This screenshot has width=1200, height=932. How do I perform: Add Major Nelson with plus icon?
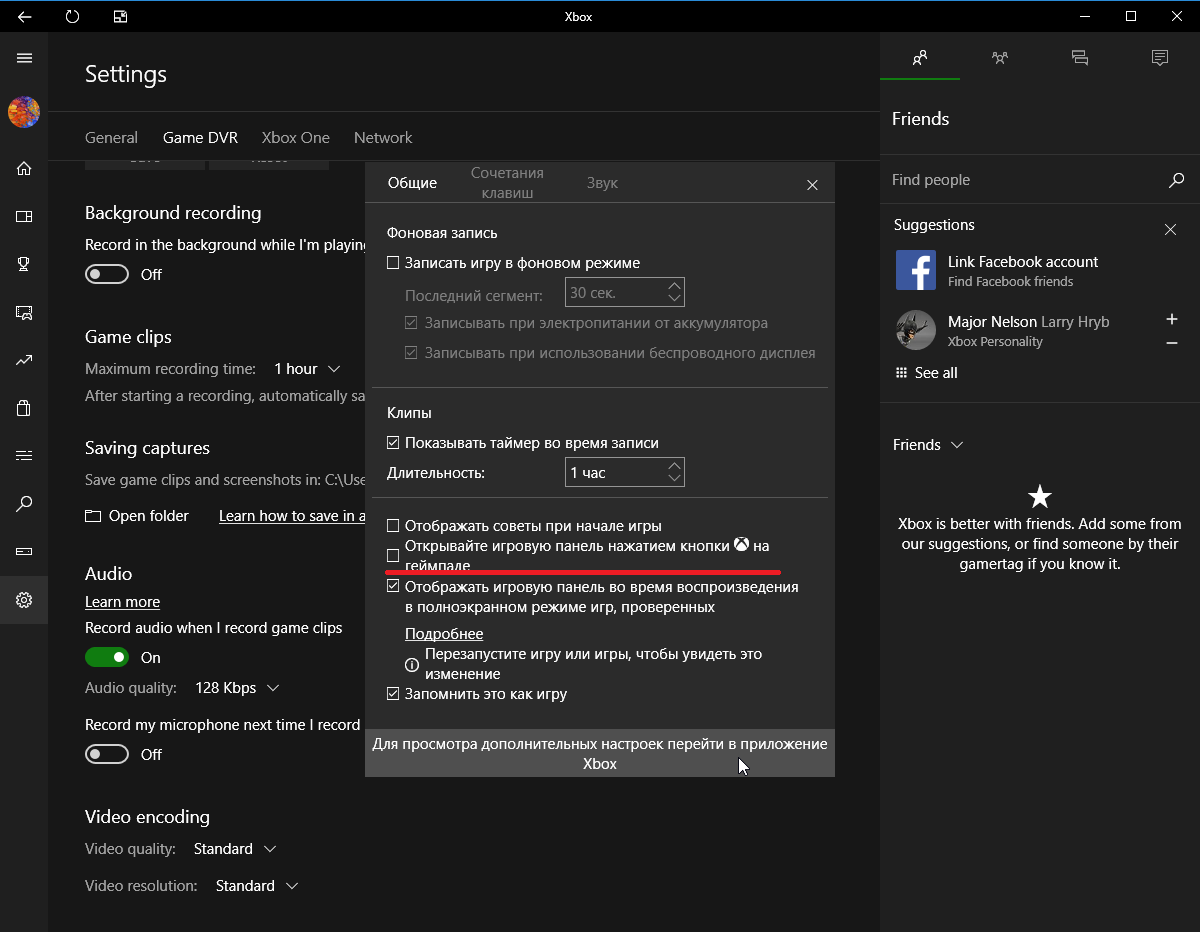point(1172,319)
